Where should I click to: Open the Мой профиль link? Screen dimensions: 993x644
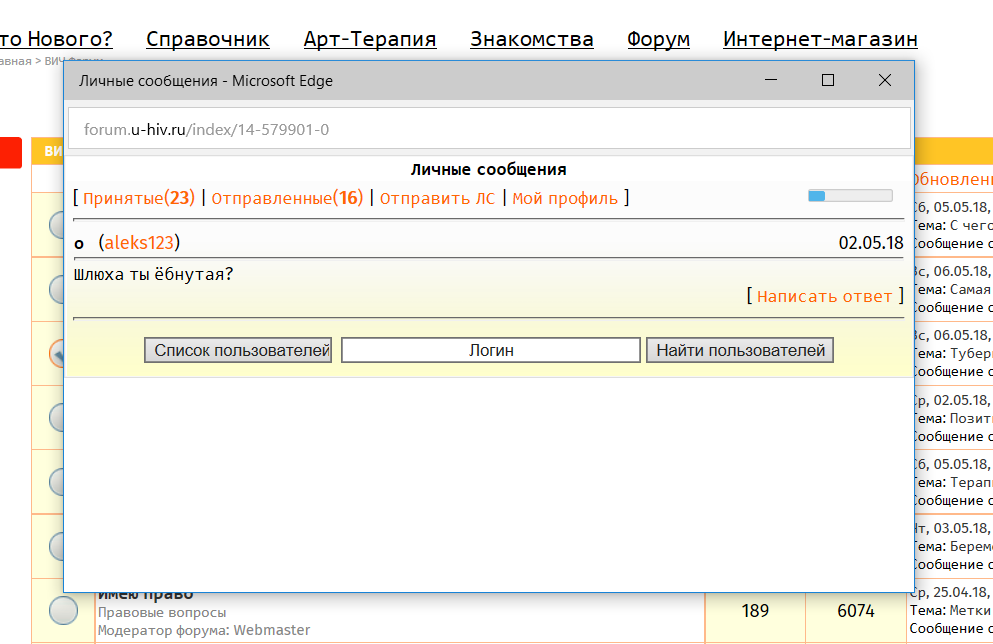pyautogui.click(x=565, y=198)
